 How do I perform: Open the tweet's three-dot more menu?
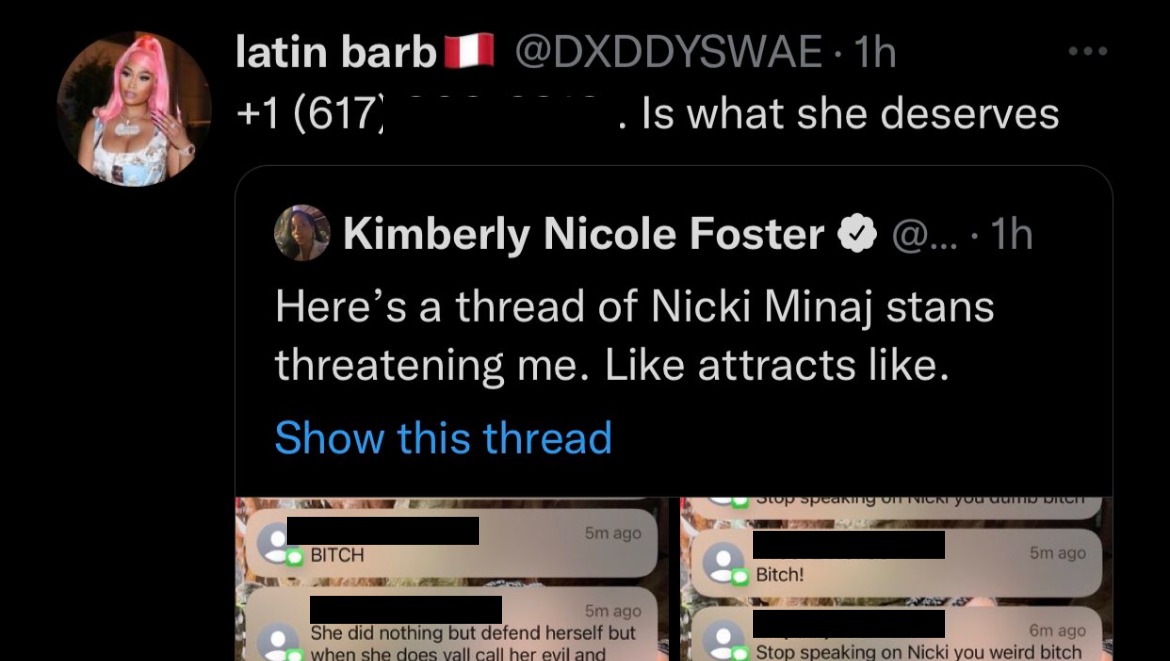click(1087, 51)
